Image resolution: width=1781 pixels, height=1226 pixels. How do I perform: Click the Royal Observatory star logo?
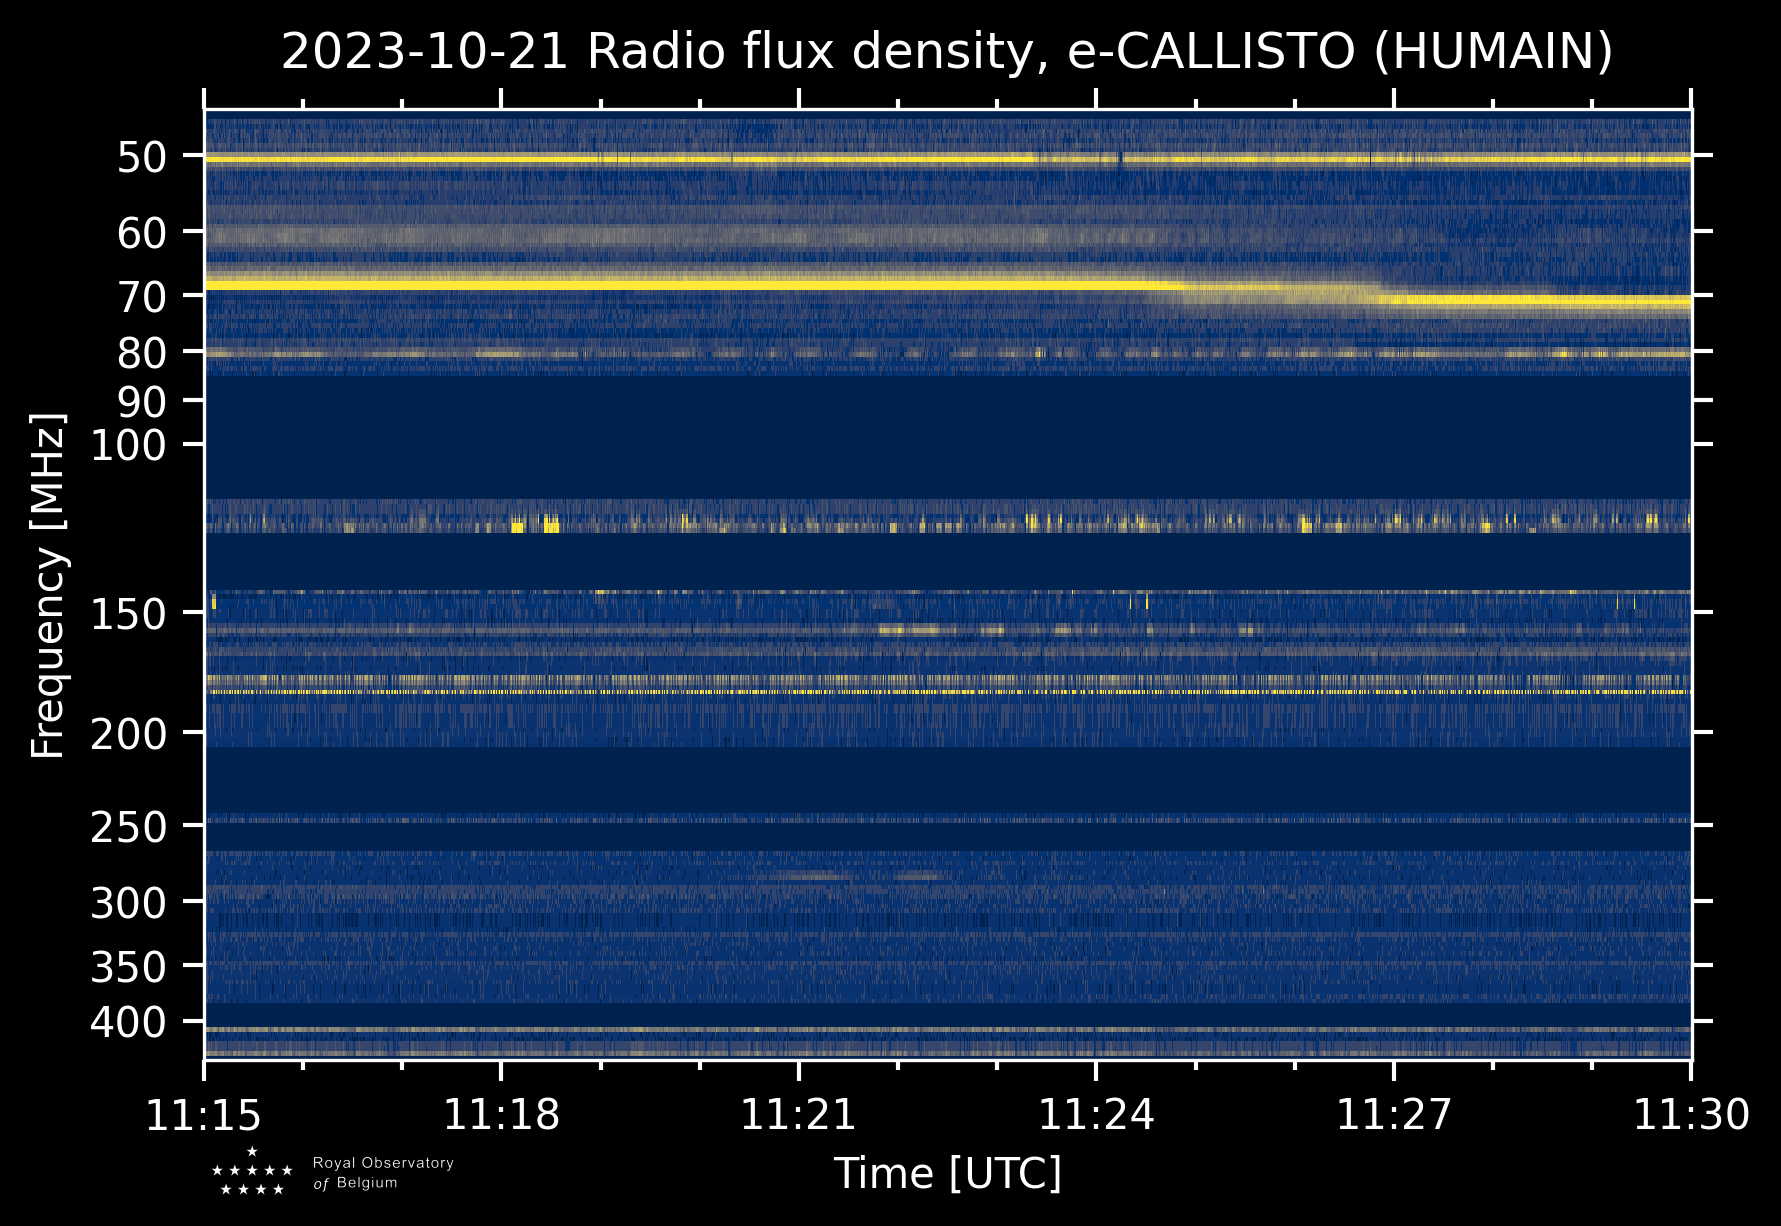click(x=252, y=1172)
